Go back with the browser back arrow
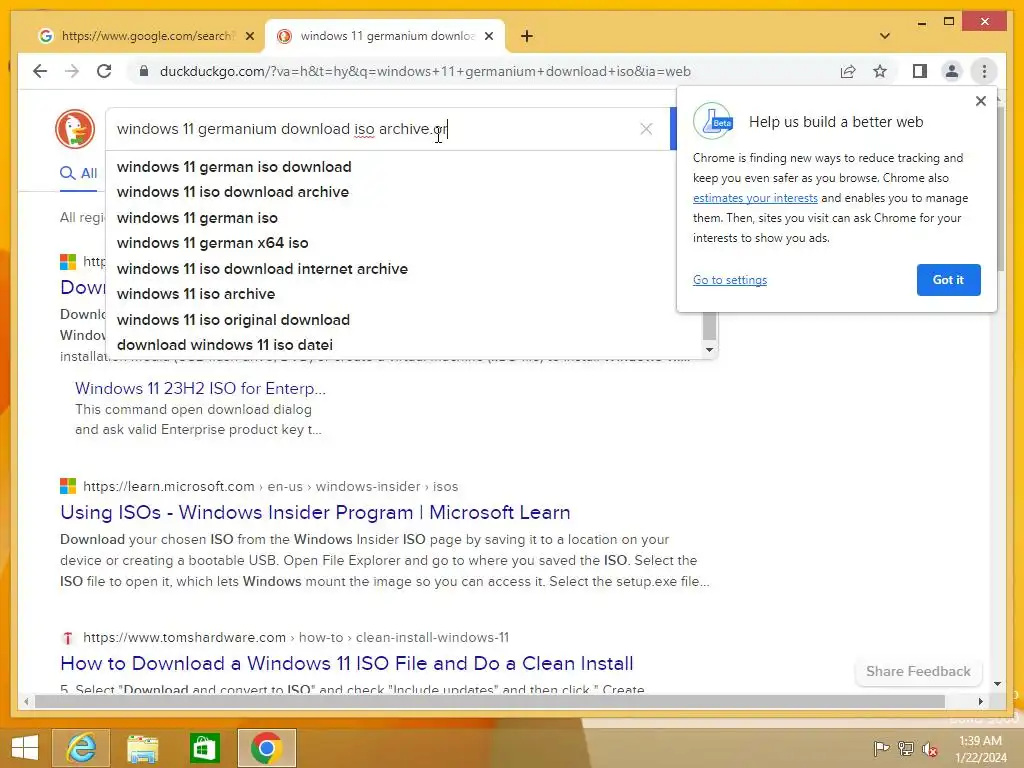 coord(40,71)
